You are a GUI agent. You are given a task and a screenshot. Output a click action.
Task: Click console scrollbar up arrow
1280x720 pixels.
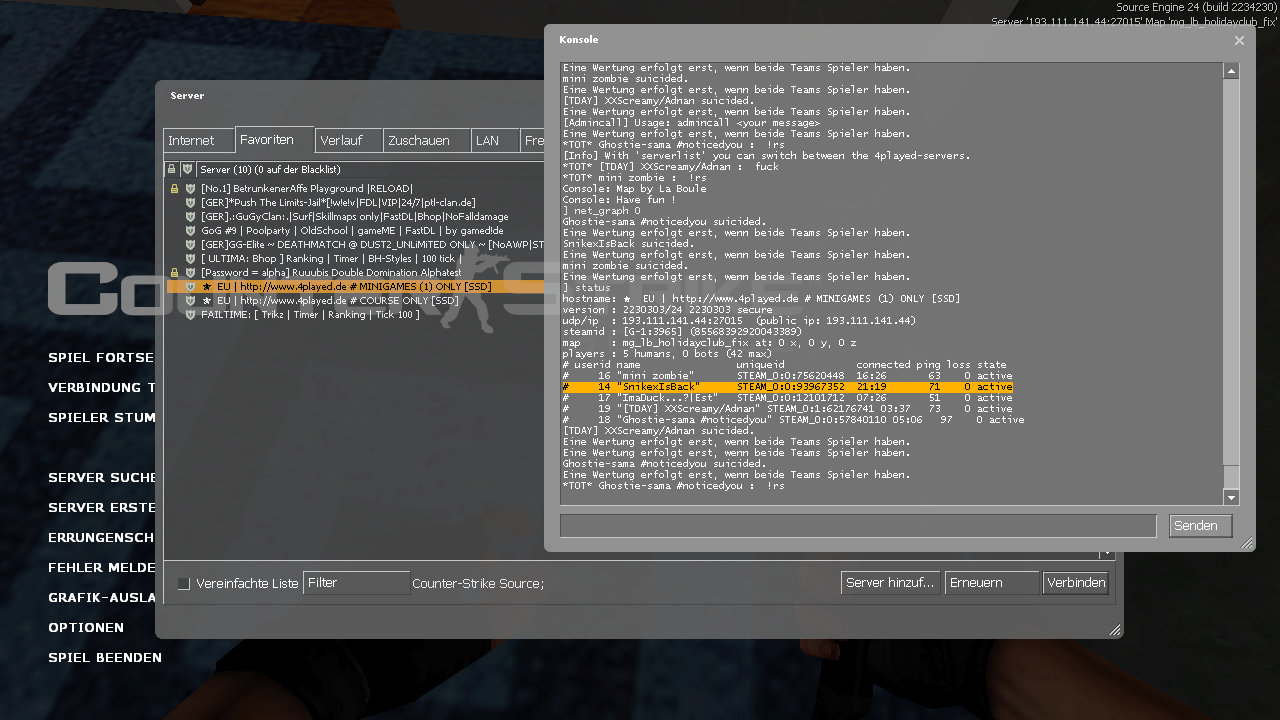[x=1232, y=70]
